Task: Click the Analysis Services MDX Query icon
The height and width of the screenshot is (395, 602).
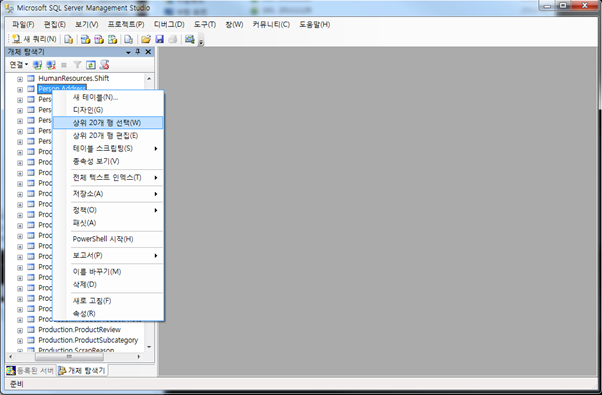Action: click(85, 39)
